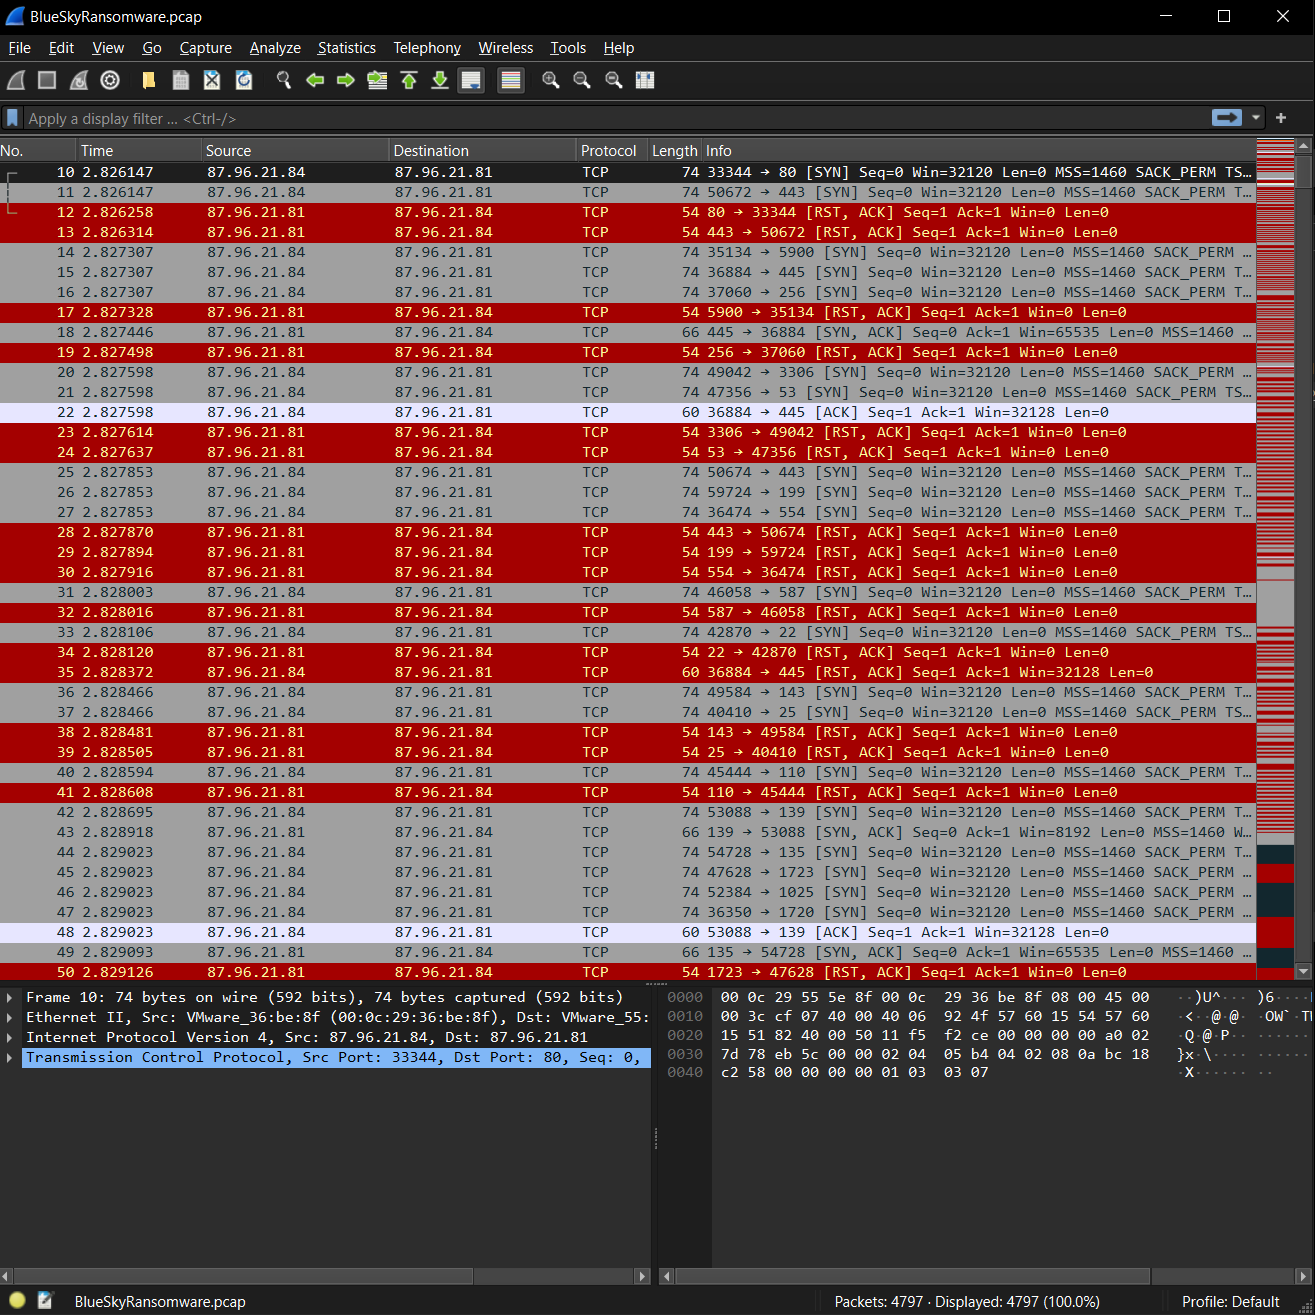Go back in packet history

click(315, 80)
